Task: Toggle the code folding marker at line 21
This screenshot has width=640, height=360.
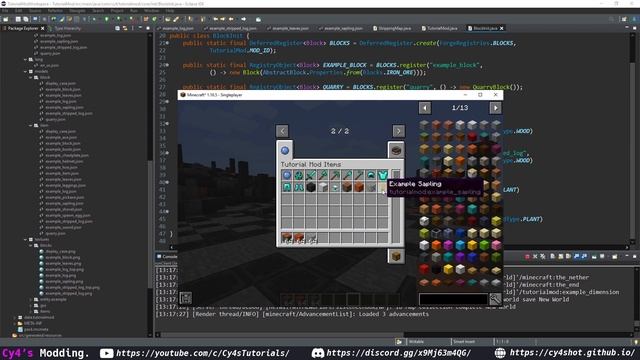Action: 167,43
